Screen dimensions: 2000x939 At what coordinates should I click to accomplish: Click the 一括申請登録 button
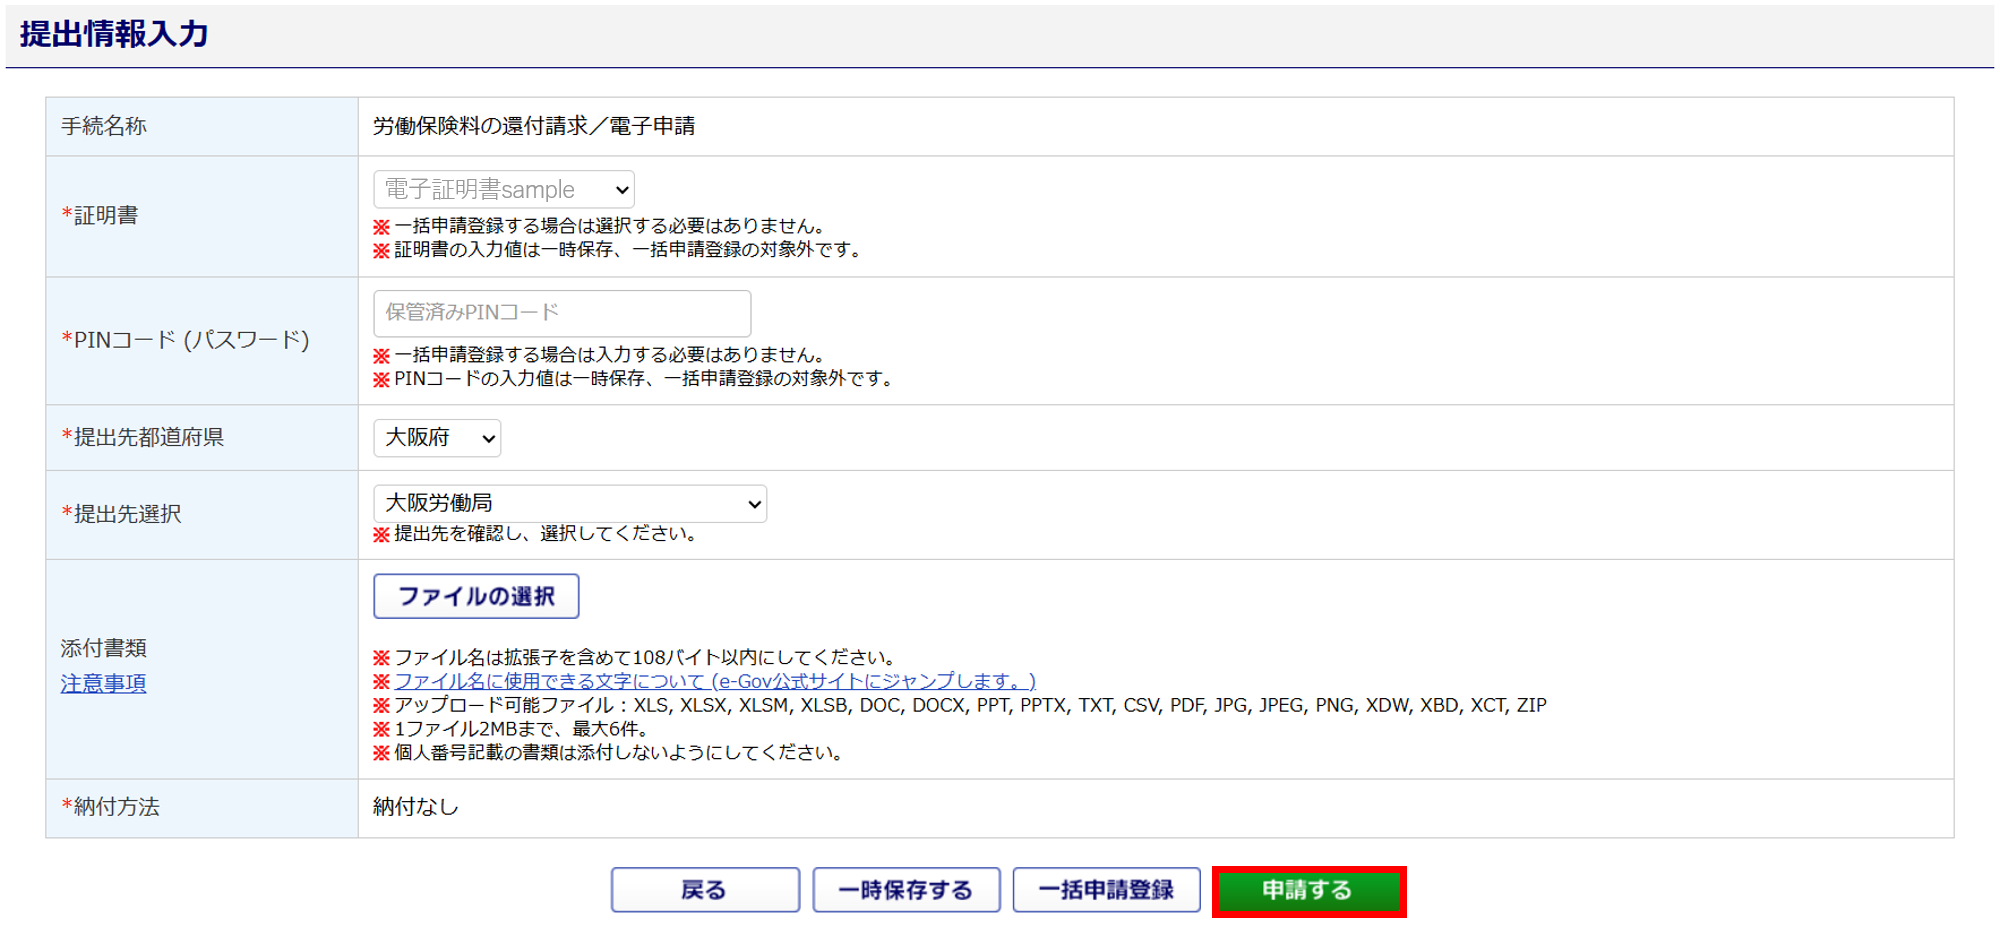pos(1106,890)
